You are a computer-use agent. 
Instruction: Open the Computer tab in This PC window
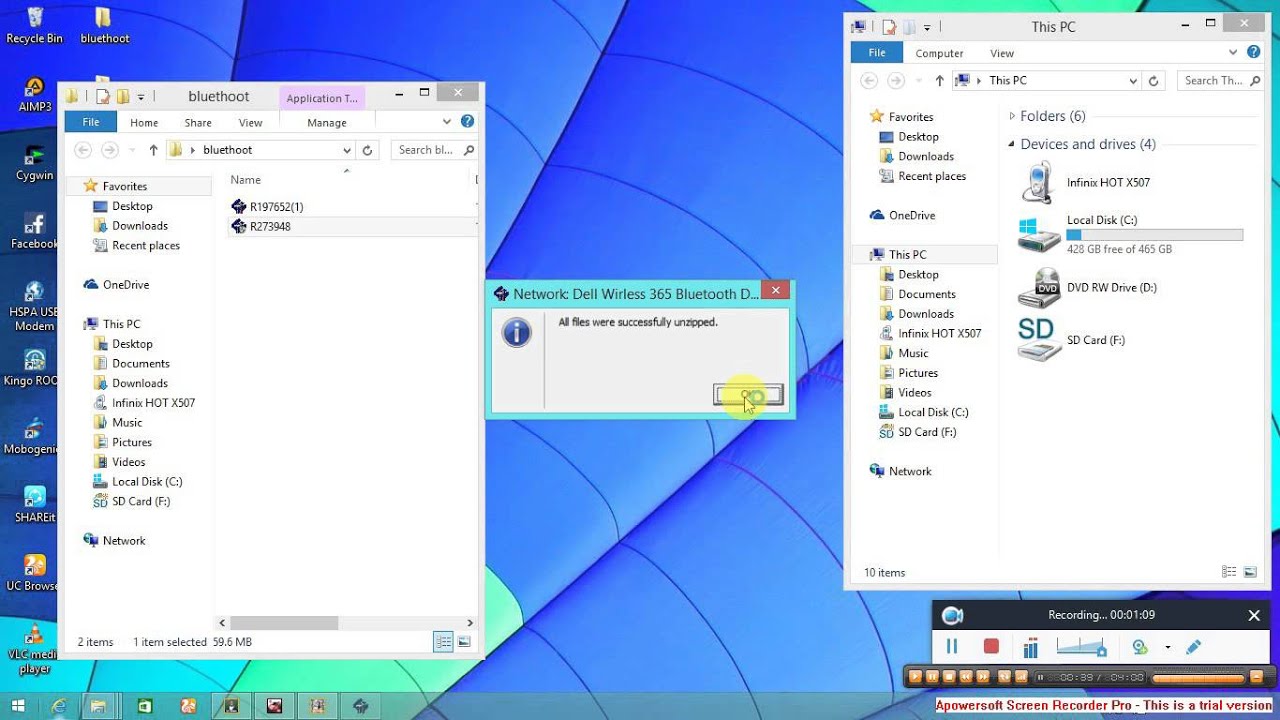pyautogui.click(x=940, y=53)
